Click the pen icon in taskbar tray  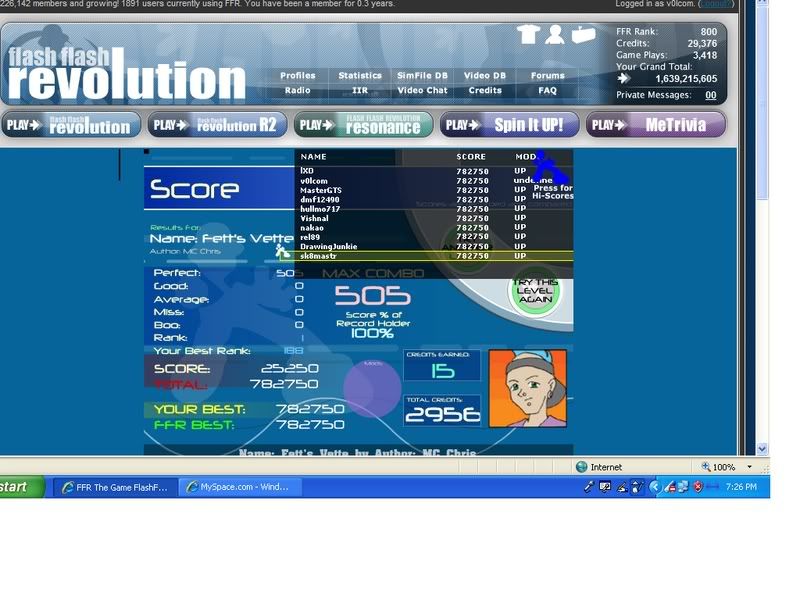(x=589, y=487)
